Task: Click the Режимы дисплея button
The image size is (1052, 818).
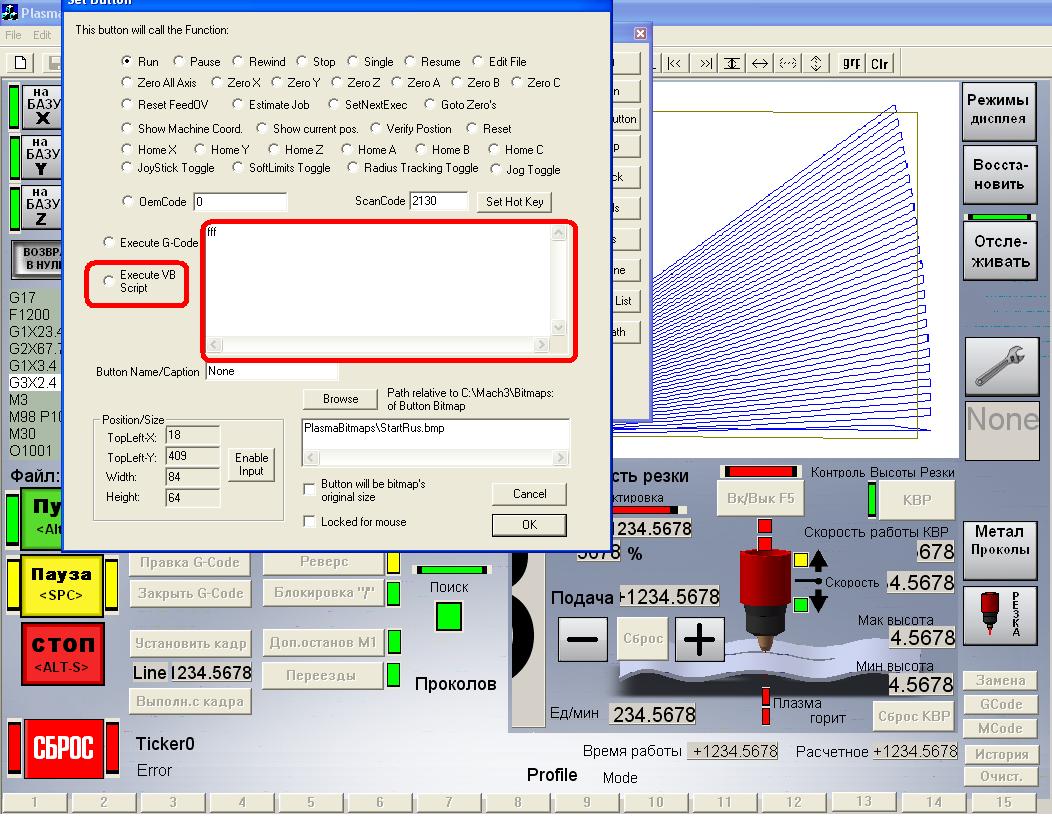Action: click(x=998, y=110)
